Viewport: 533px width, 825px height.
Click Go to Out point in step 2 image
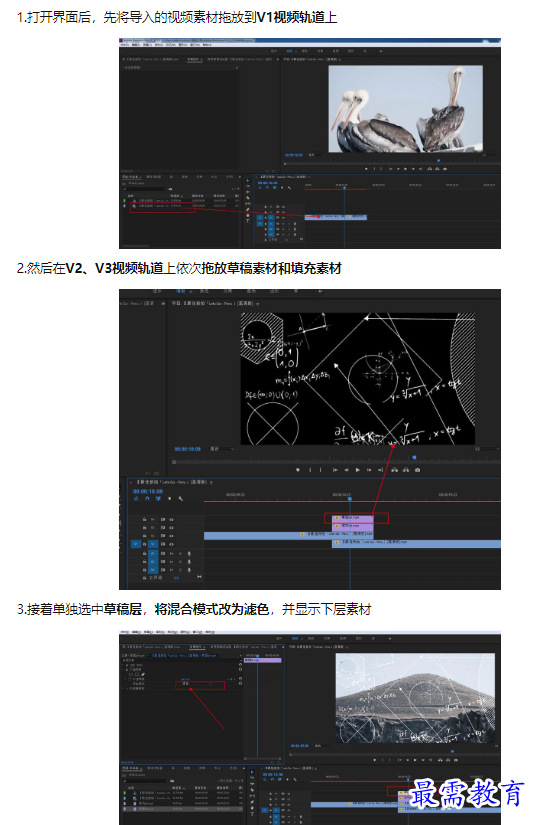[380, 470]
